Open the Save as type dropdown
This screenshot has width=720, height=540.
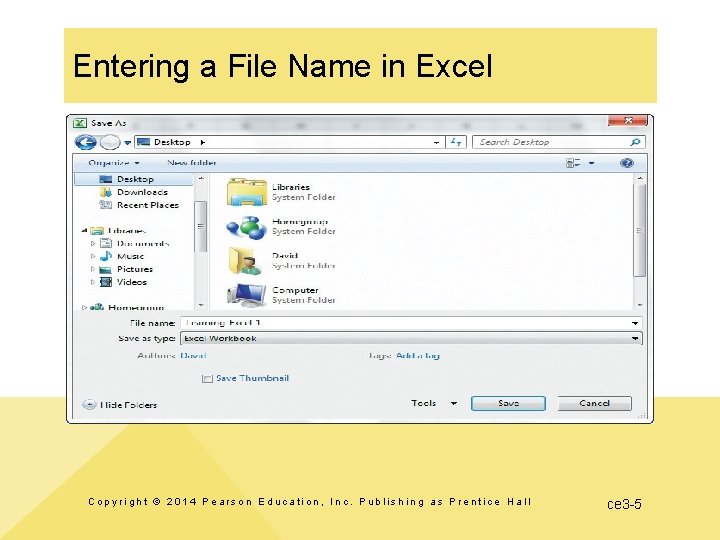coord(411,338)
